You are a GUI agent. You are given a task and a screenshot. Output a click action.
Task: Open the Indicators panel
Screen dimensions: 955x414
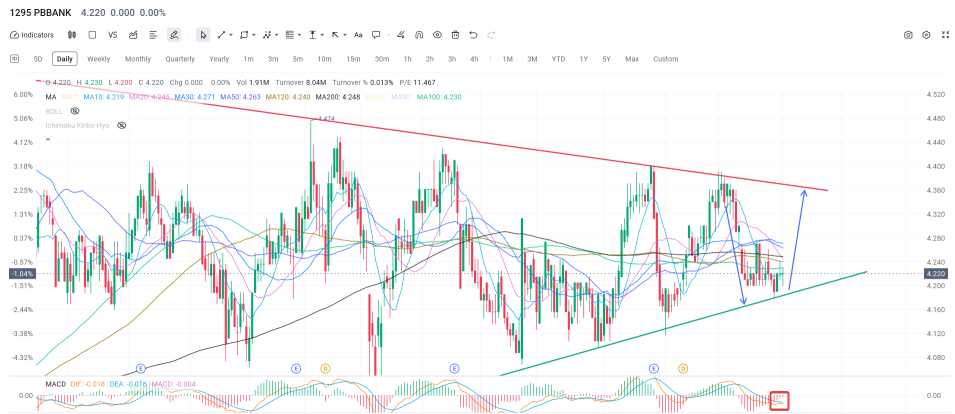(31, 34)
